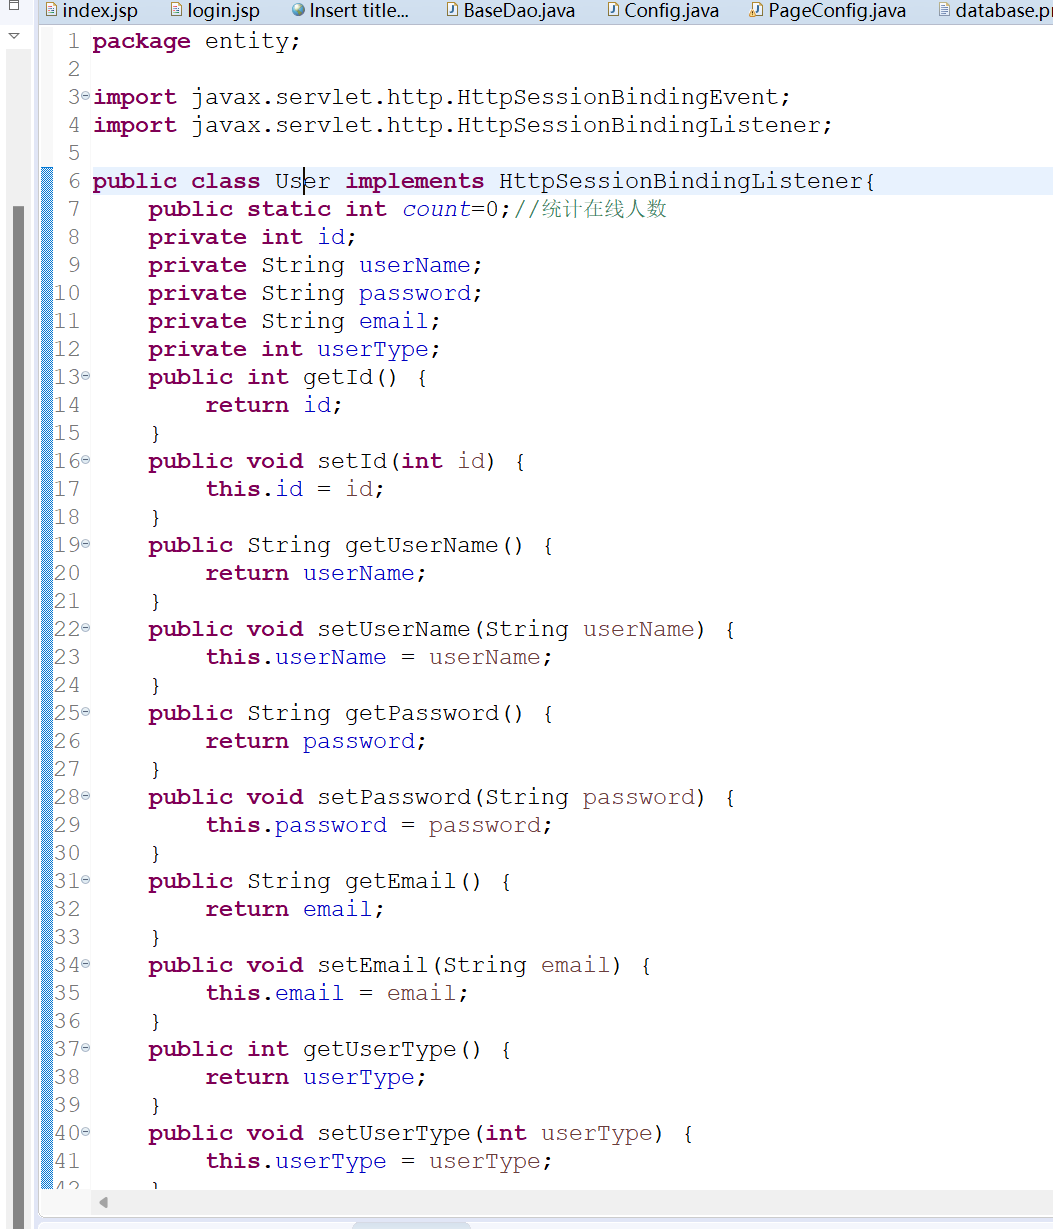Click the Java file icon on Config.java tab

point(613,10)
